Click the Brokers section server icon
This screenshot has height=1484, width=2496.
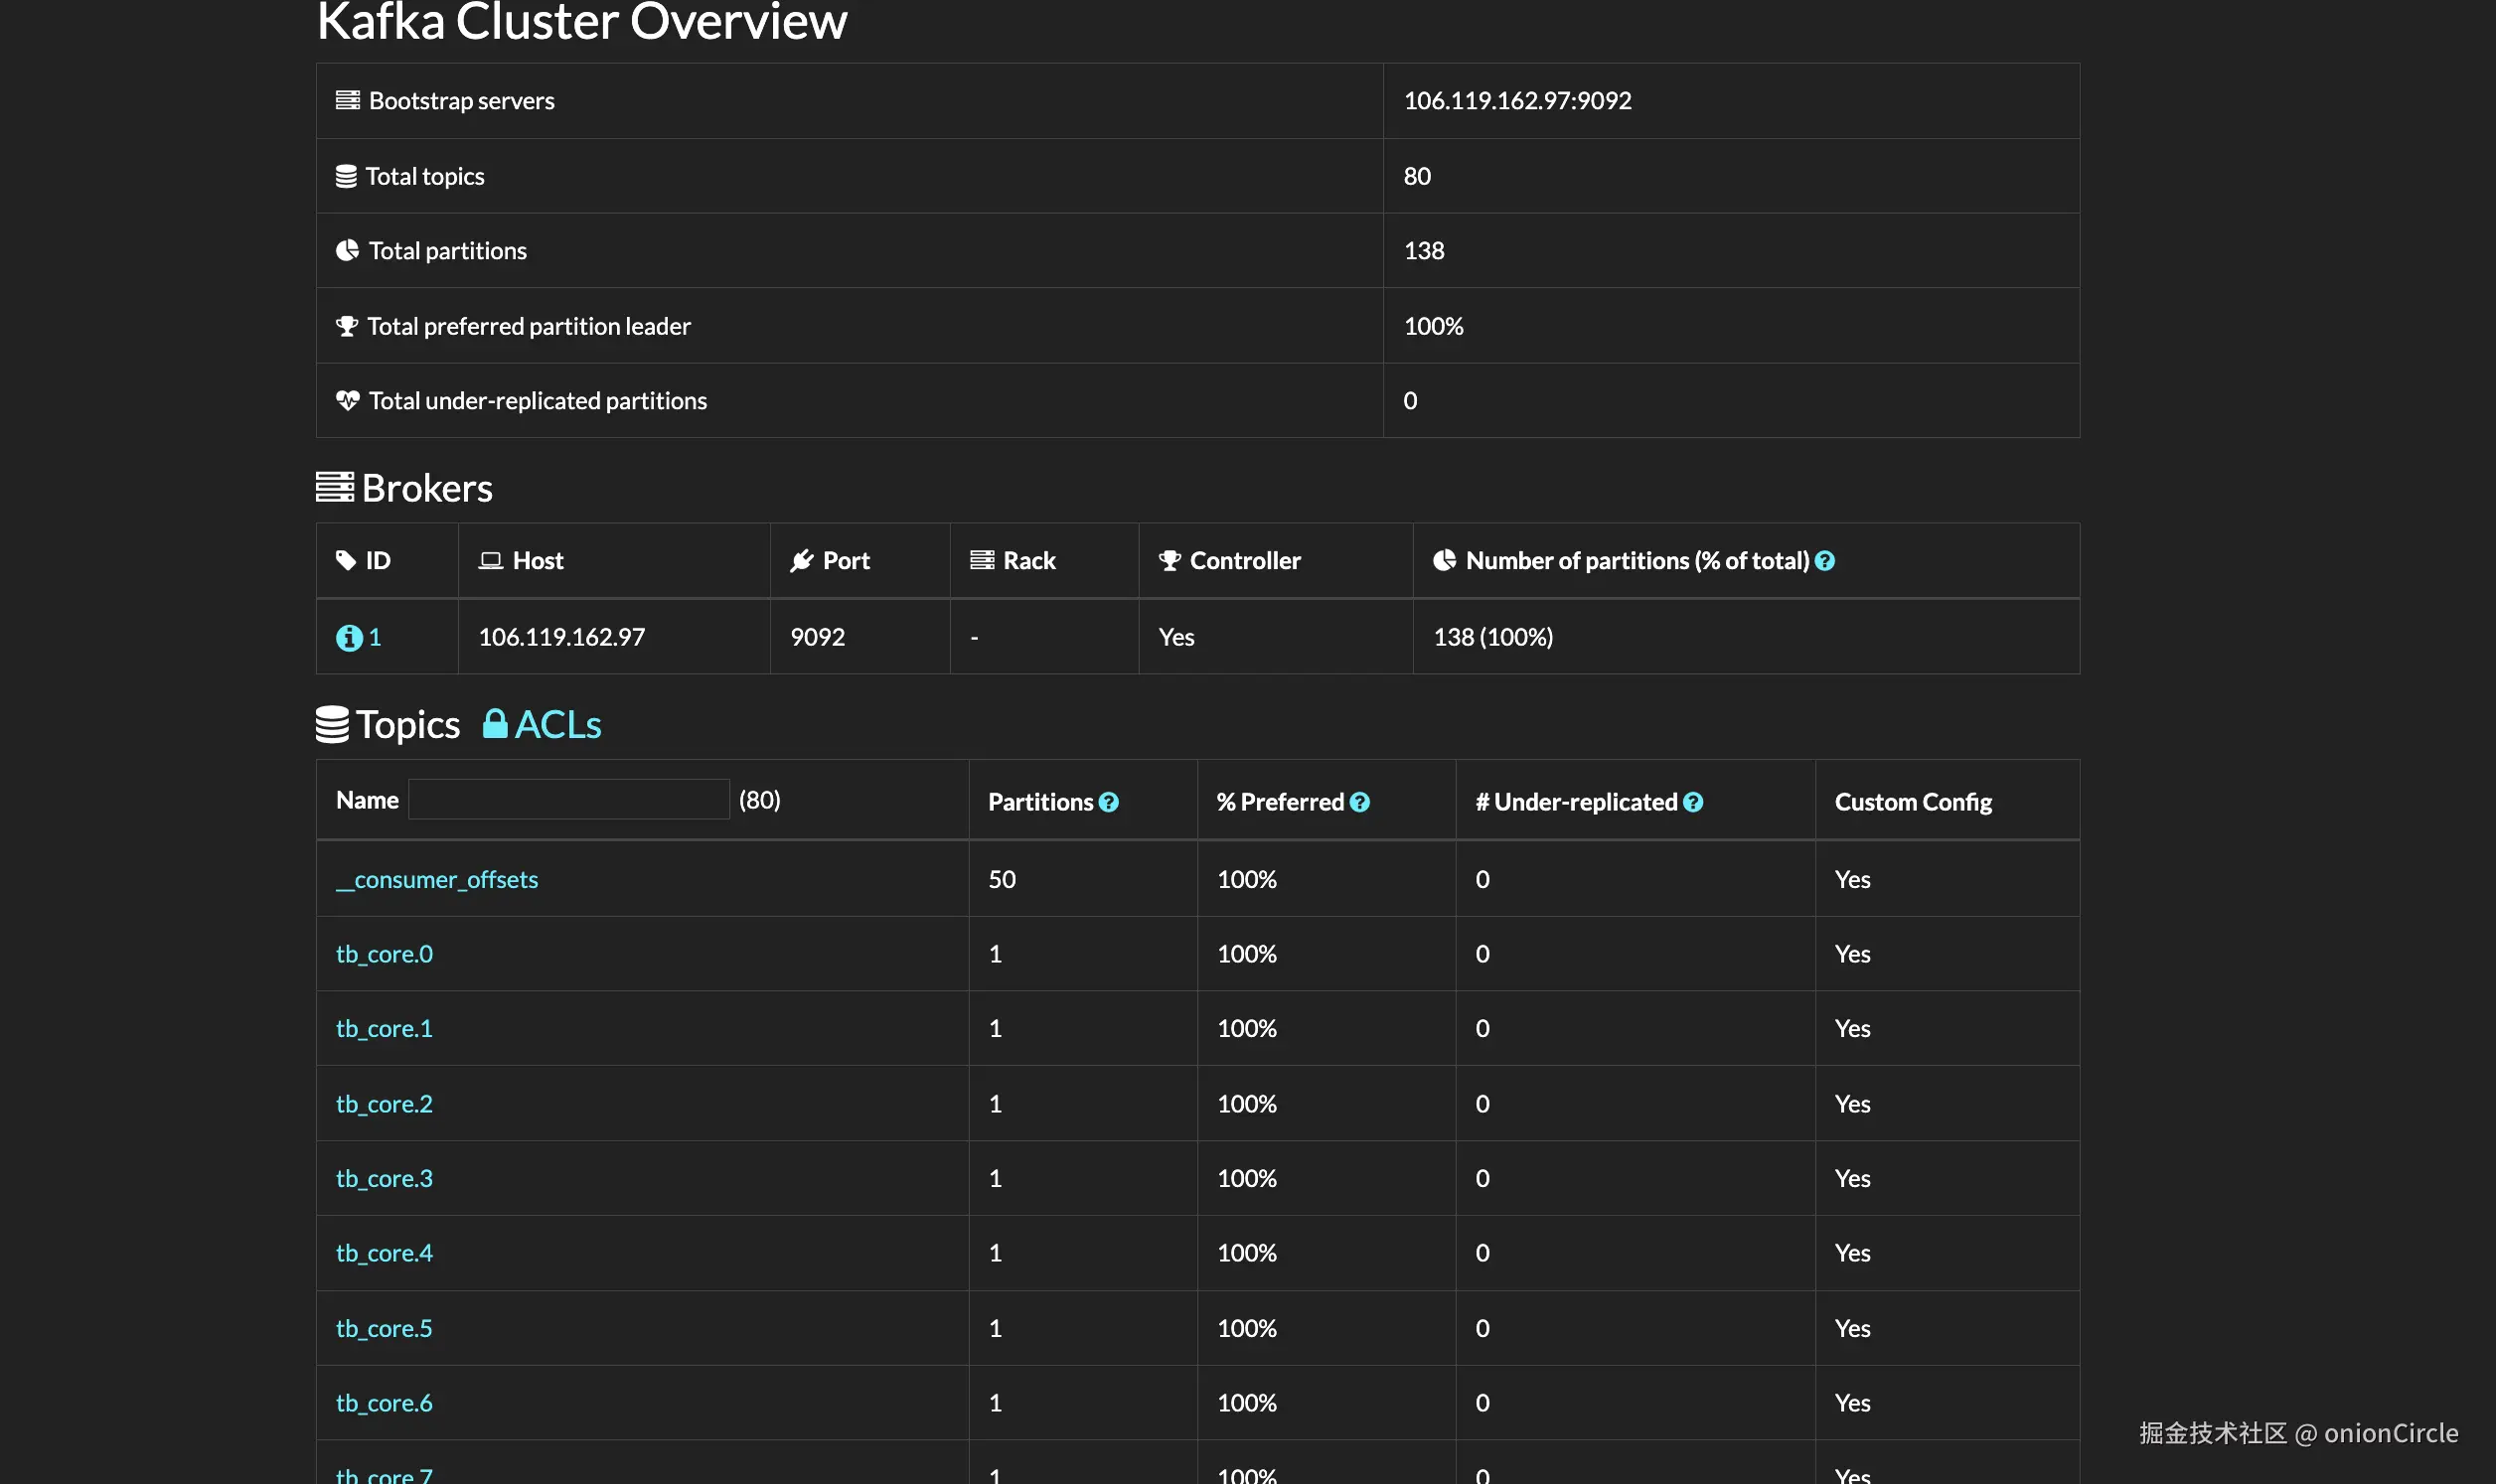click(334, 488)
